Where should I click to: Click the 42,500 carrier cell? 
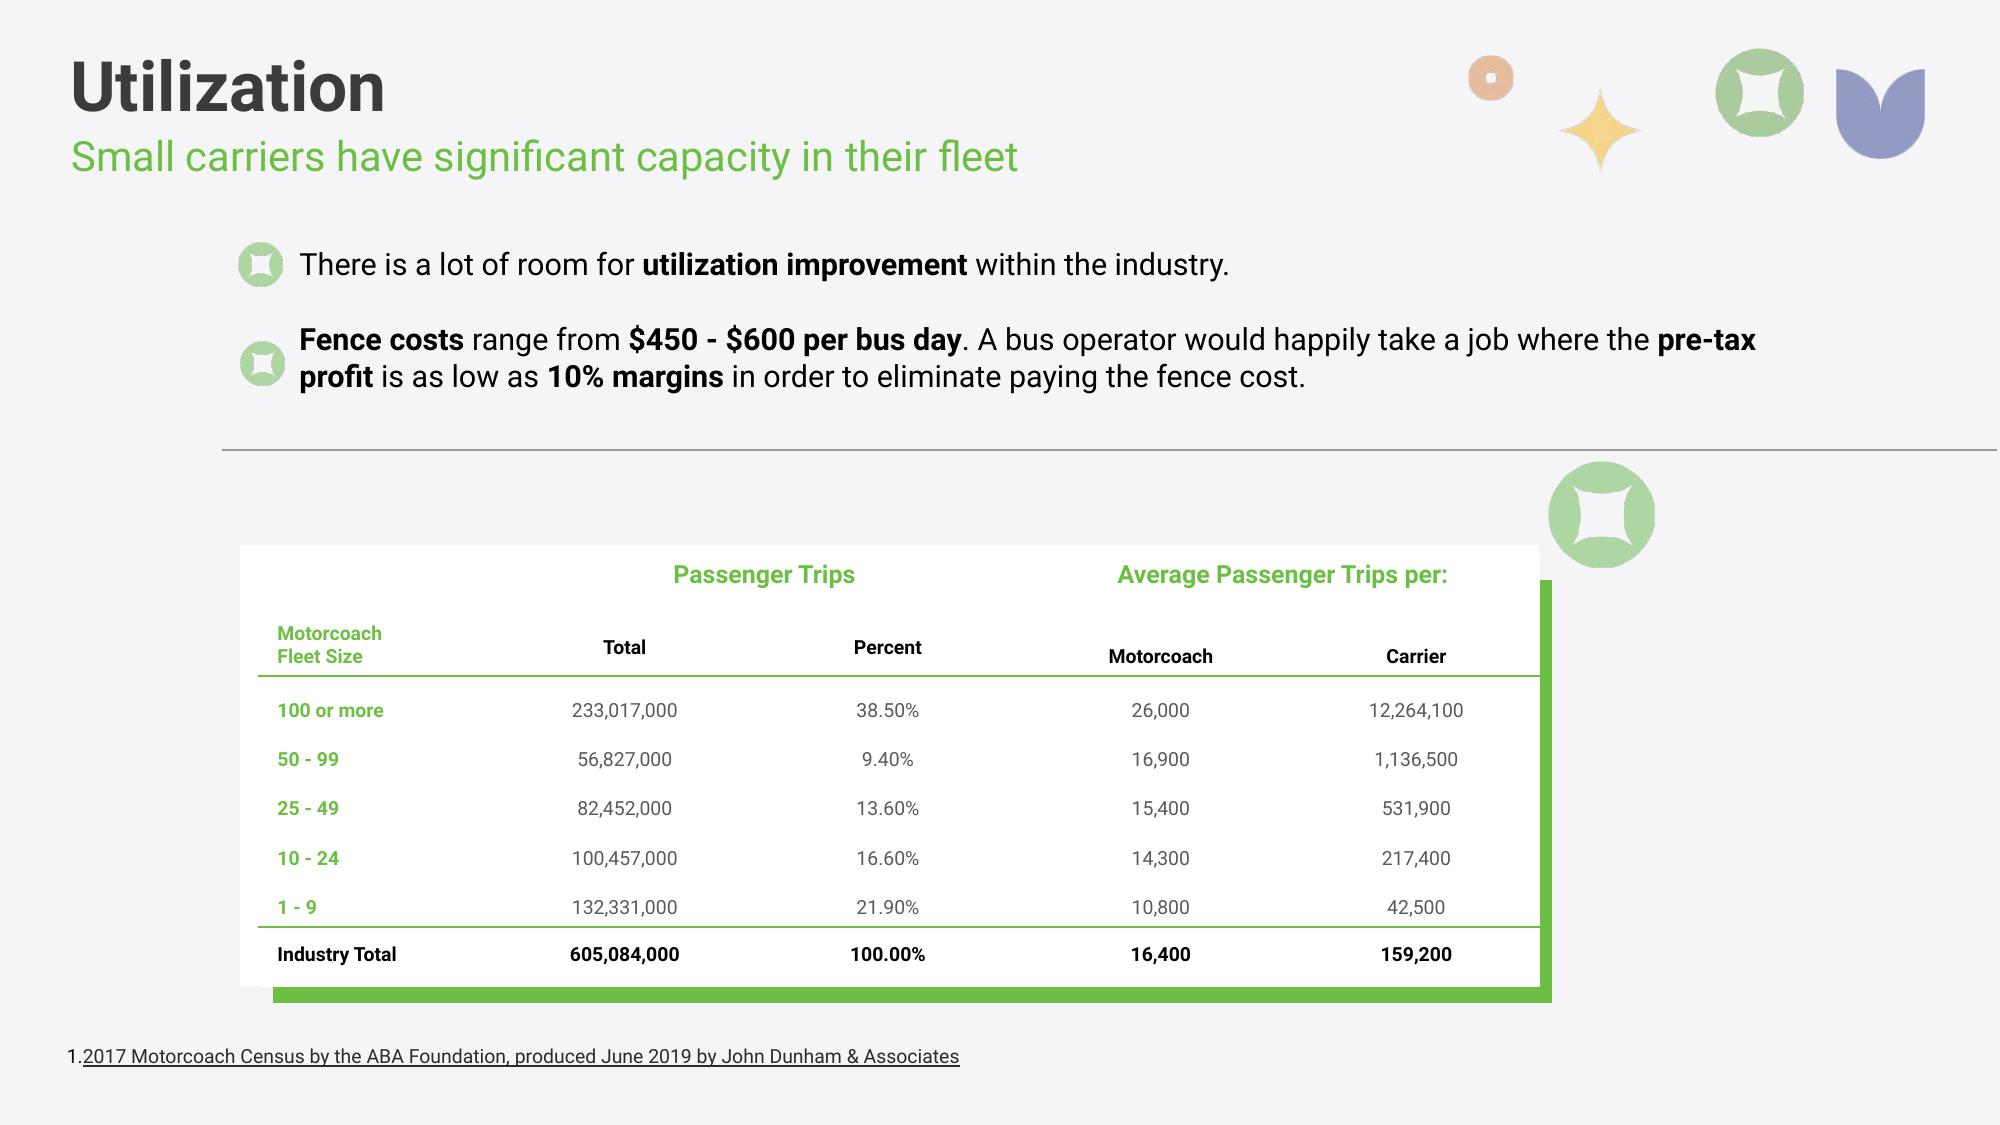pos(1416,907)
